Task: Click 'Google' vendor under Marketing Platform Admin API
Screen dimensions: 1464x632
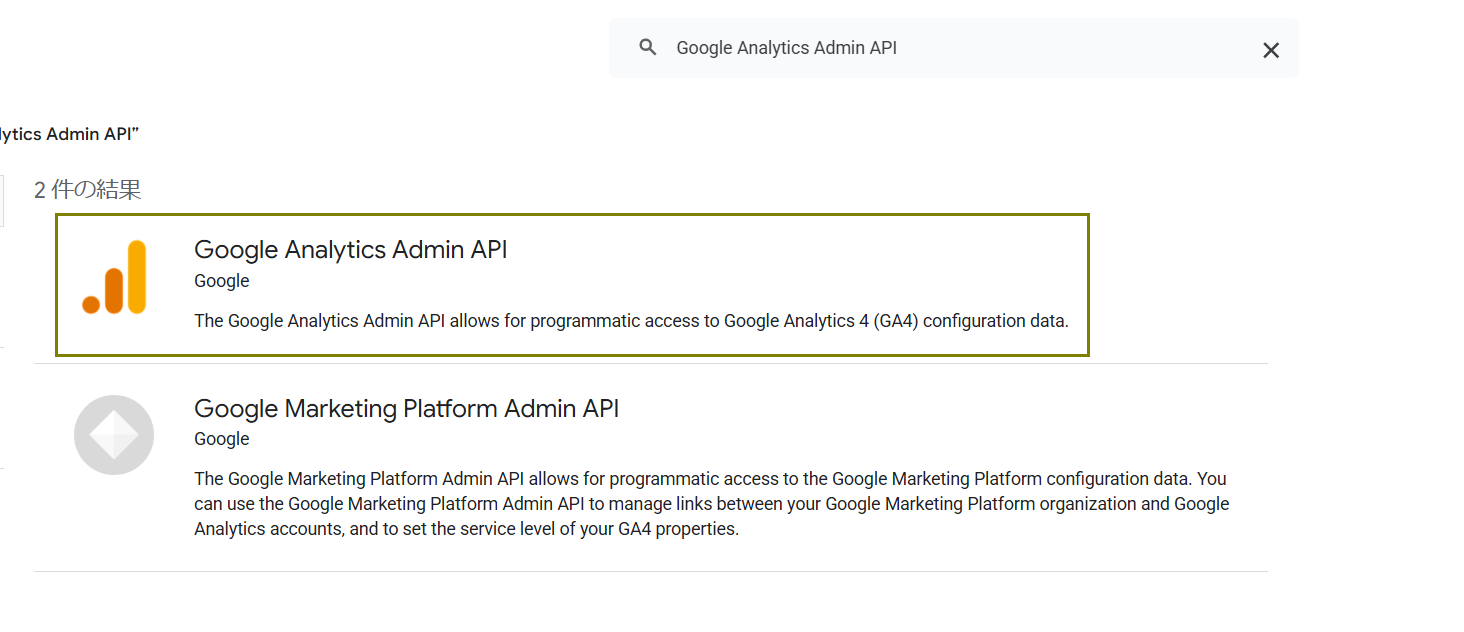Action: click(x=221, y=439)
